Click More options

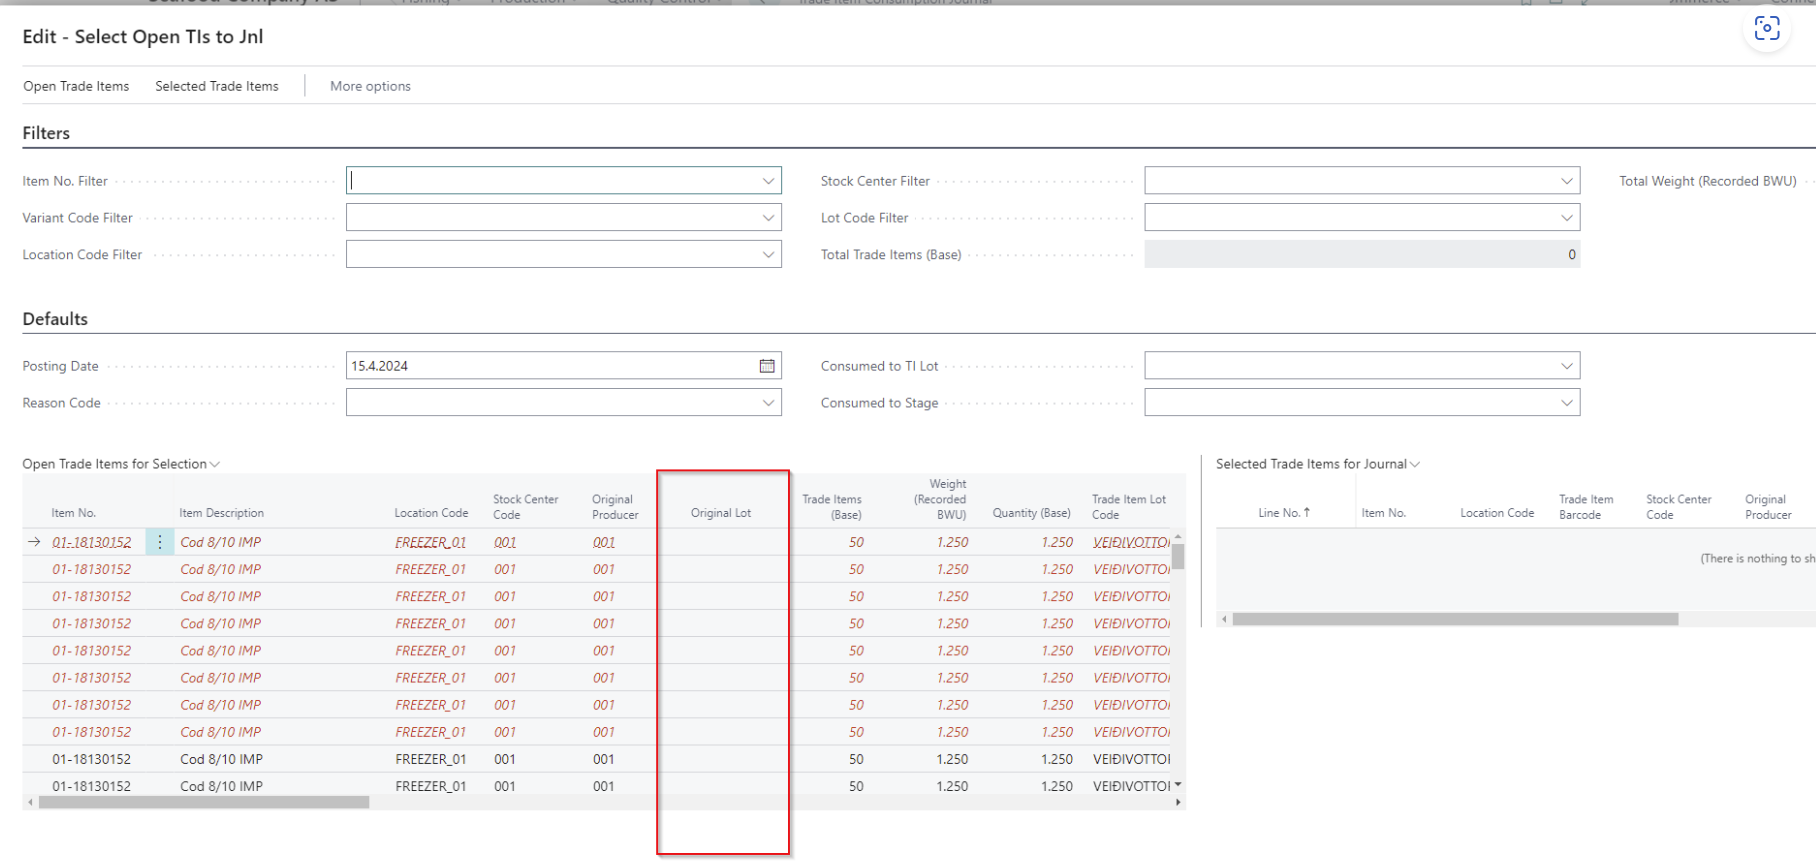click(x=370, y=86)
